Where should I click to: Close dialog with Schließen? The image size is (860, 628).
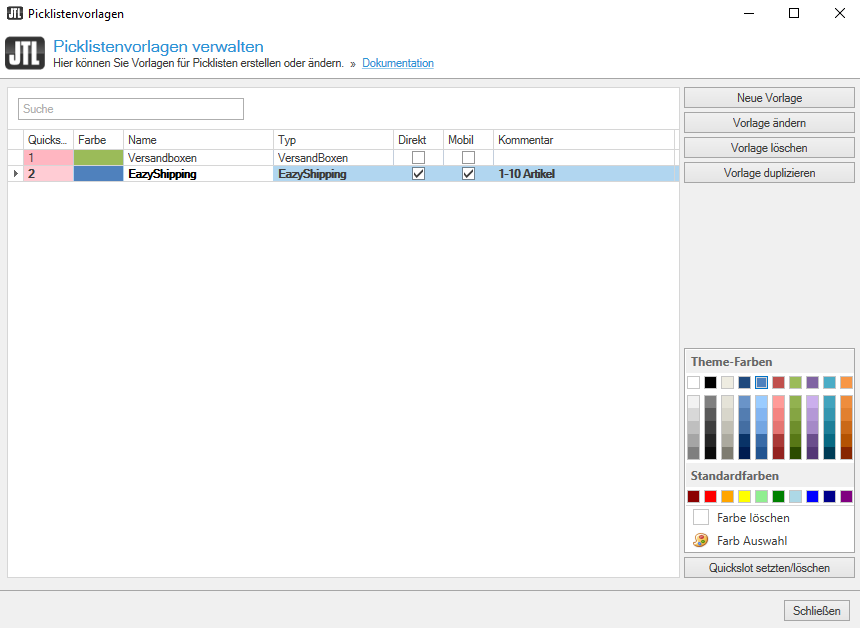(816, 610)
